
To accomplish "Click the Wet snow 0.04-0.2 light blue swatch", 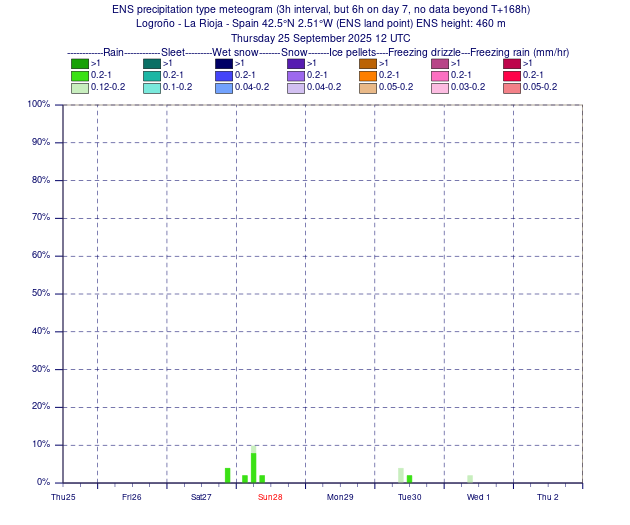I will point(224,88).
